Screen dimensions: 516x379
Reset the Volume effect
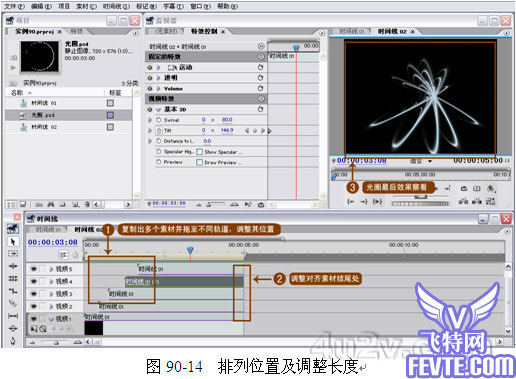click(260, 88)
